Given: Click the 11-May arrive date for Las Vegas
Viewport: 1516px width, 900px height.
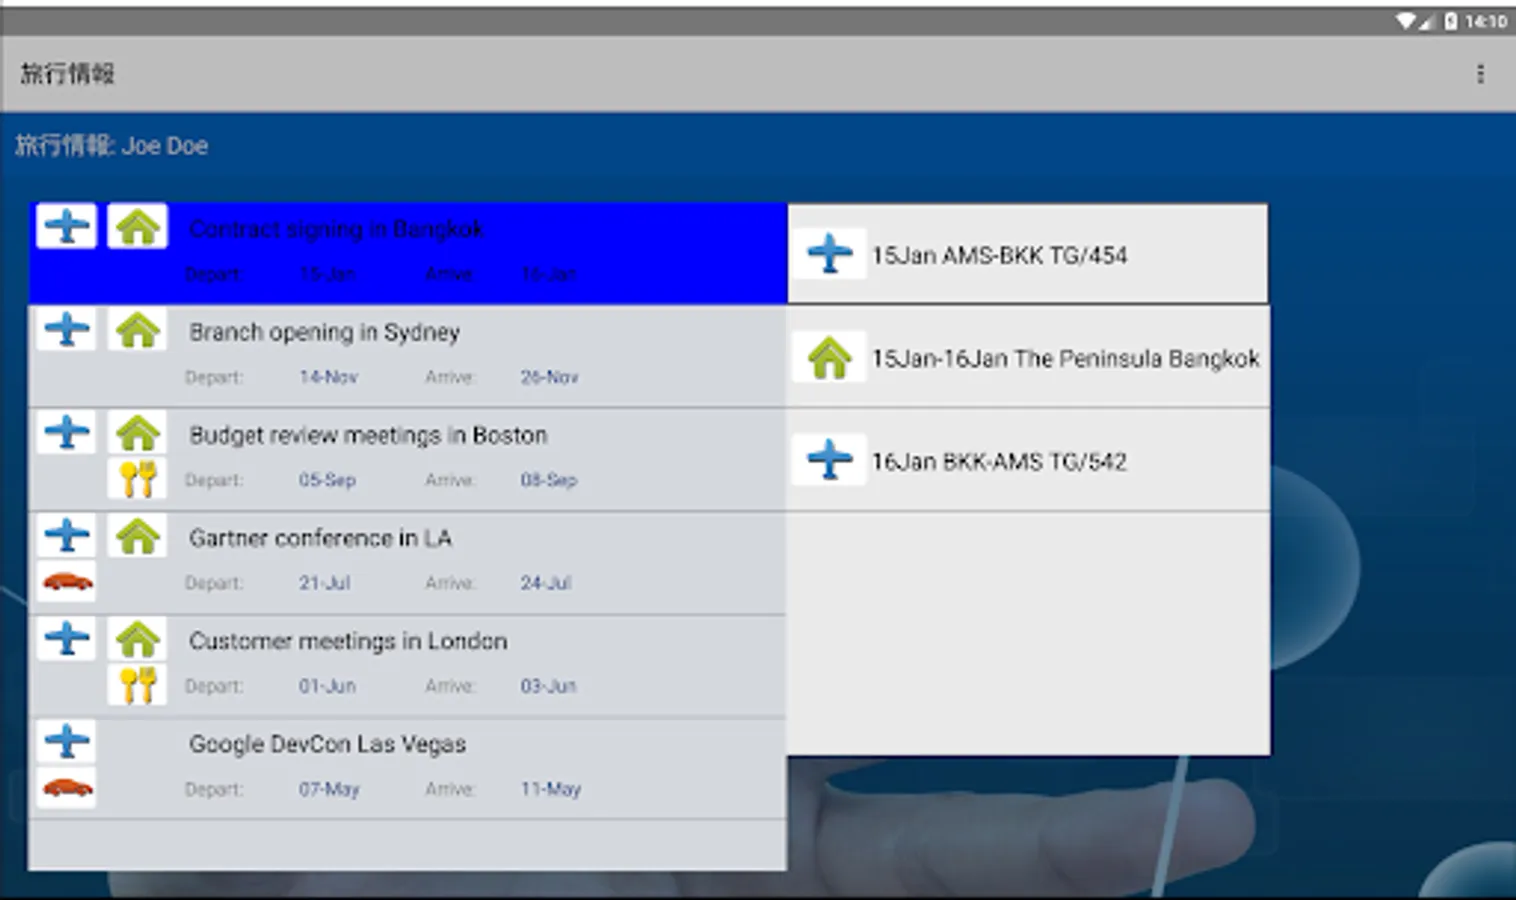Looking at the screenshot, I should 550,789.
